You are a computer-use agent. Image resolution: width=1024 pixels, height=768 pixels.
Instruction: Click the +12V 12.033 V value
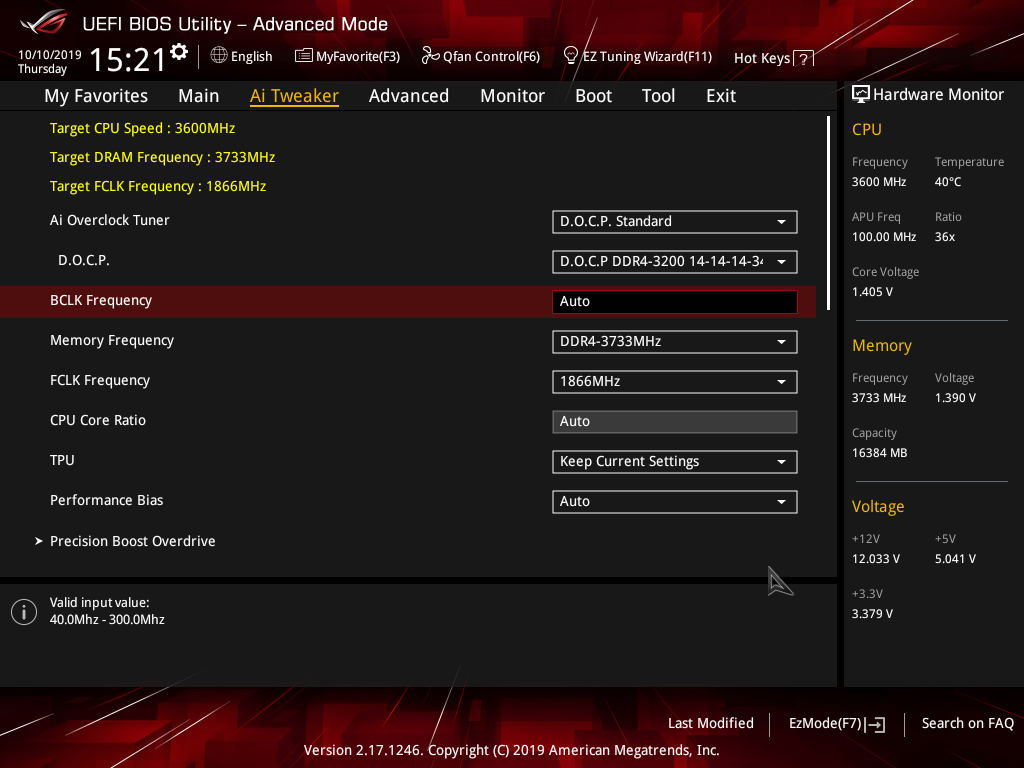pyautogui.click(x=876, y=559)
